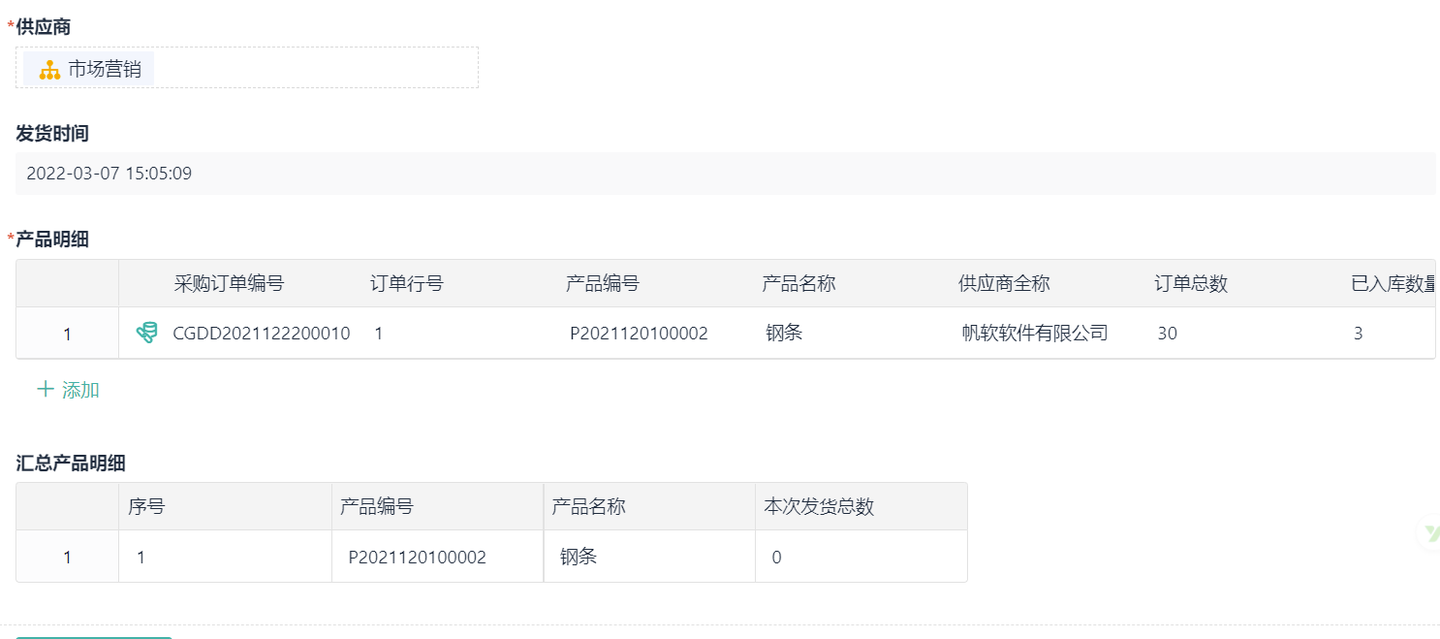Click the 订单总数 value 30
Viewport: 1440px width, 639px height.
[1167, 332]
